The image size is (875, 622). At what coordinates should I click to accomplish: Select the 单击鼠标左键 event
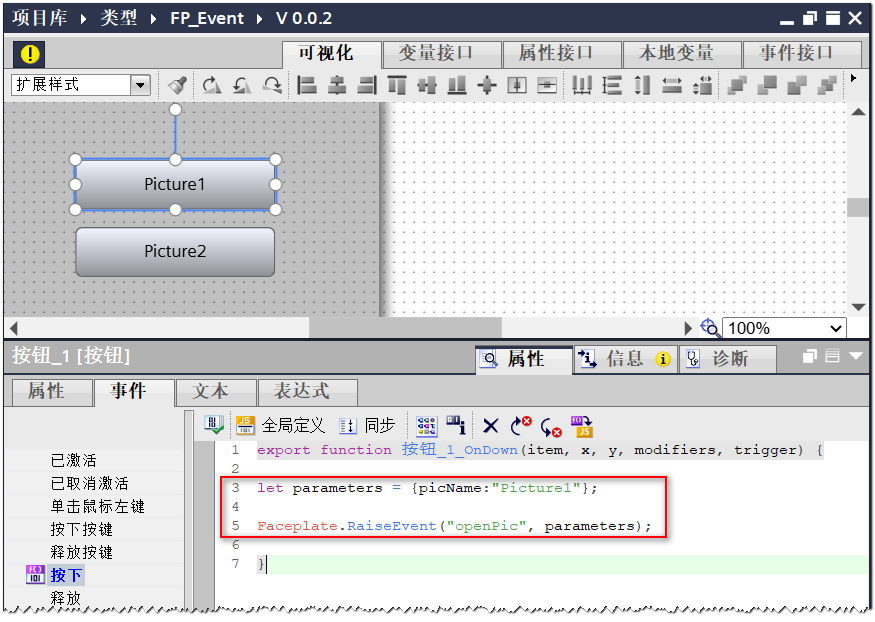click(97, 507)
